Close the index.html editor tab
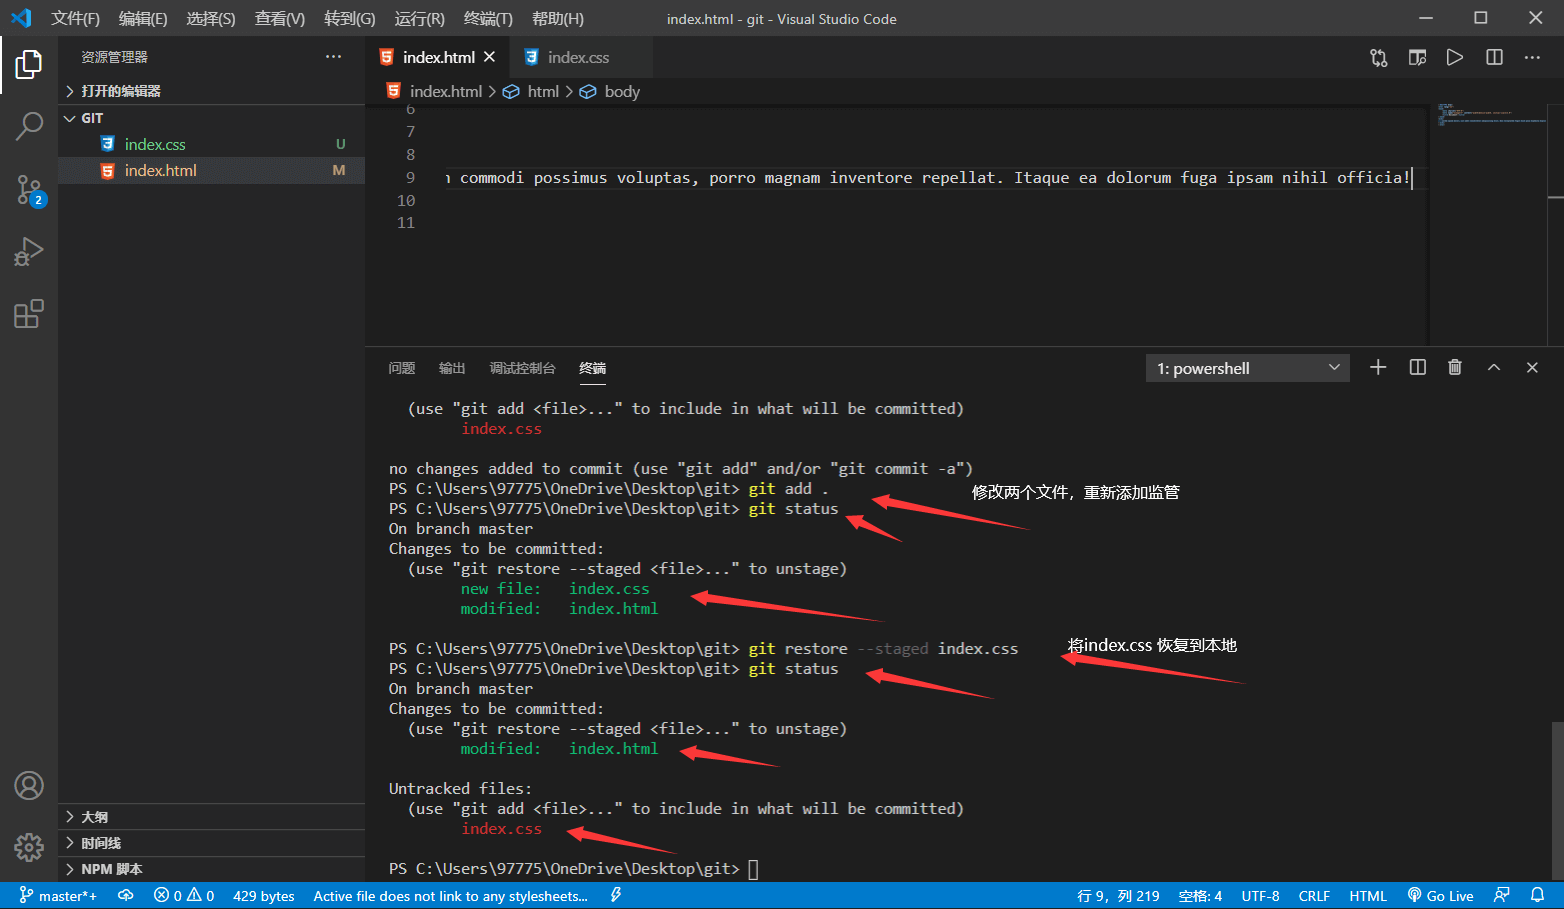1564x909 pixels. coord(490,57)
